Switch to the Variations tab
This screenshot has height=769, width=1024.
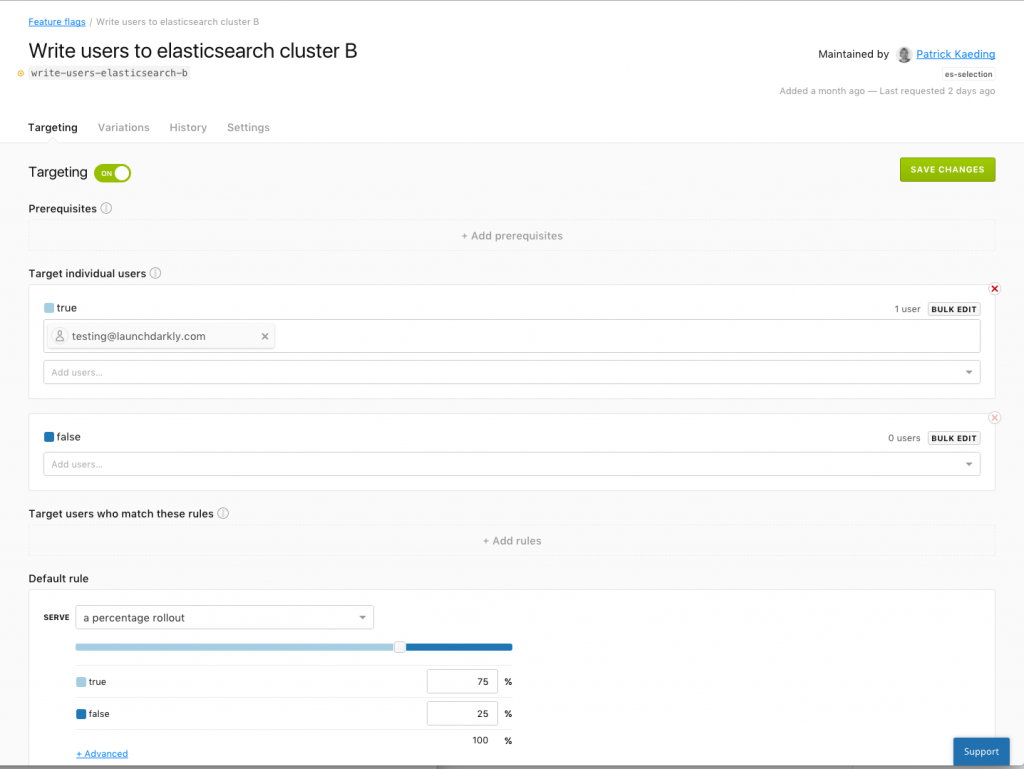pyautogui.click(x=123, y=127)
